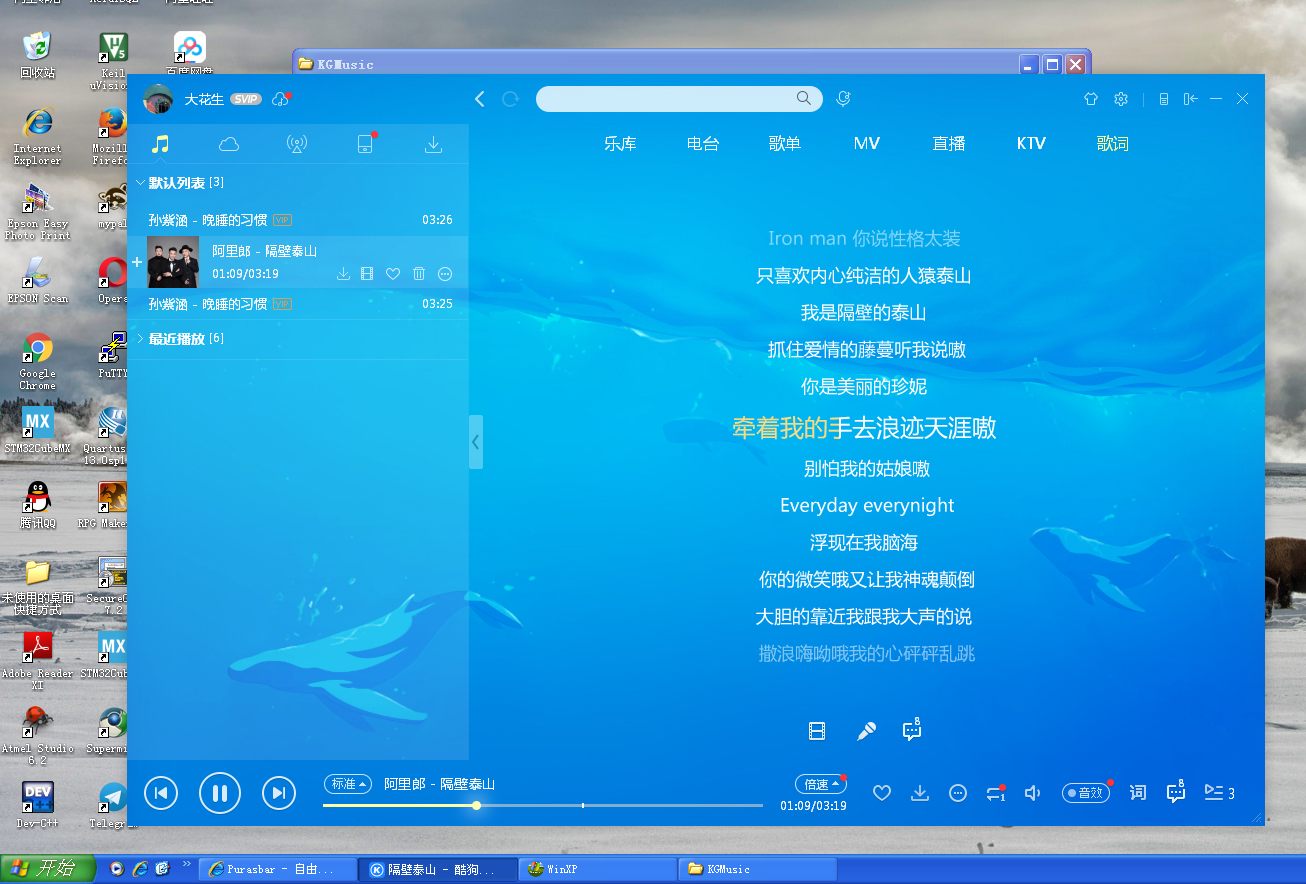Open the 倍速 playback speed dropdown

pos(820,784)
